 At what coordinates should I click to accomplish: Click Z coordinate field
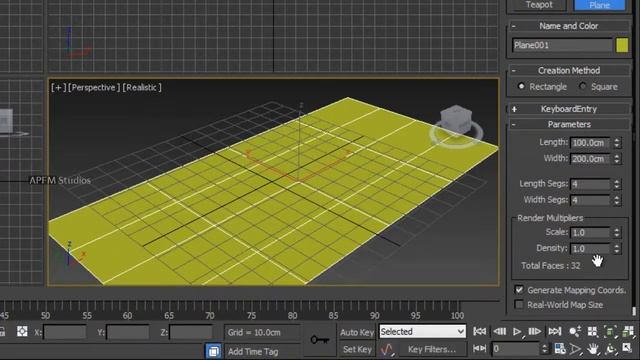pos(191,332)
